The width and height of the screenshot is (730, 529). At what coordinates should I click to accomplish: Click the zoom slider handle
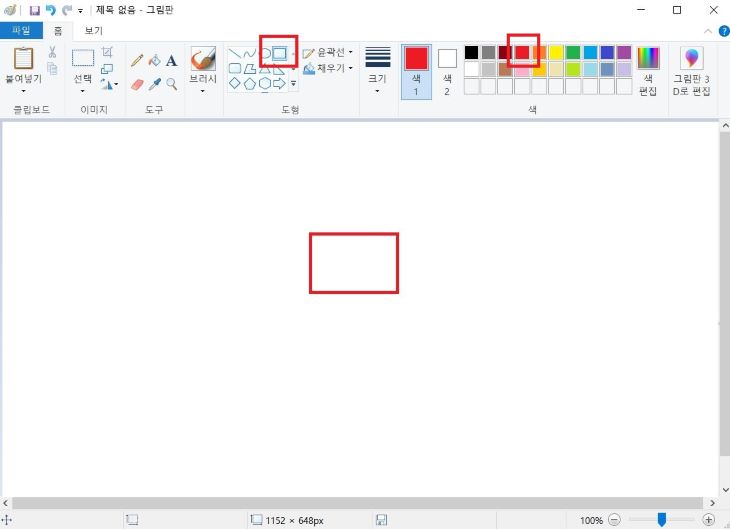point(662,519)
